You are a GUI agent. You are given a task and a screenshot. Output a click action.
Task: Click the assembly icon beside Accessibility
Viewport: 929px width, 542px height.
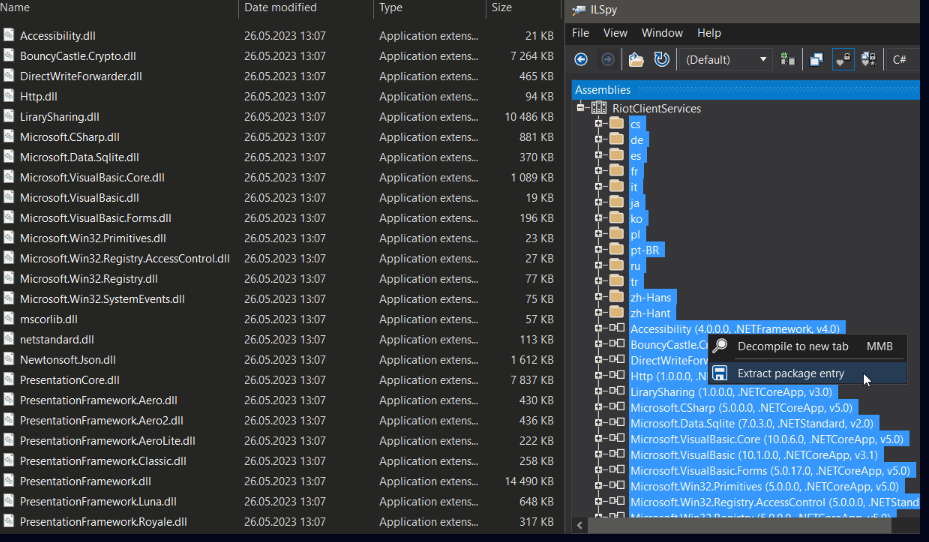point(617,328)
